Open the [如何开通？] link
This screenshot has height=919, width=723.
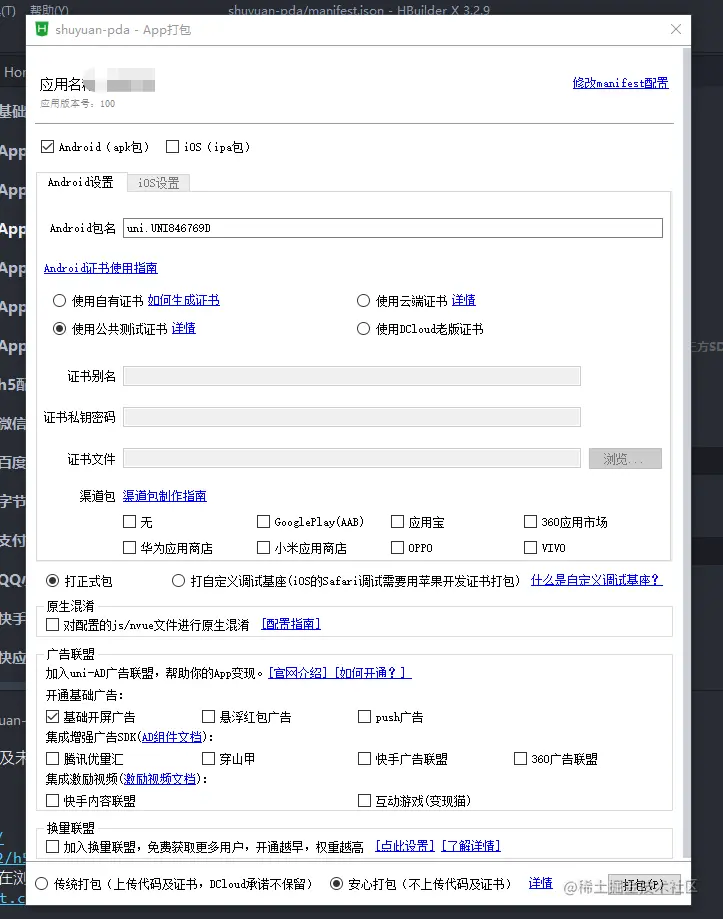coord(373,673)
